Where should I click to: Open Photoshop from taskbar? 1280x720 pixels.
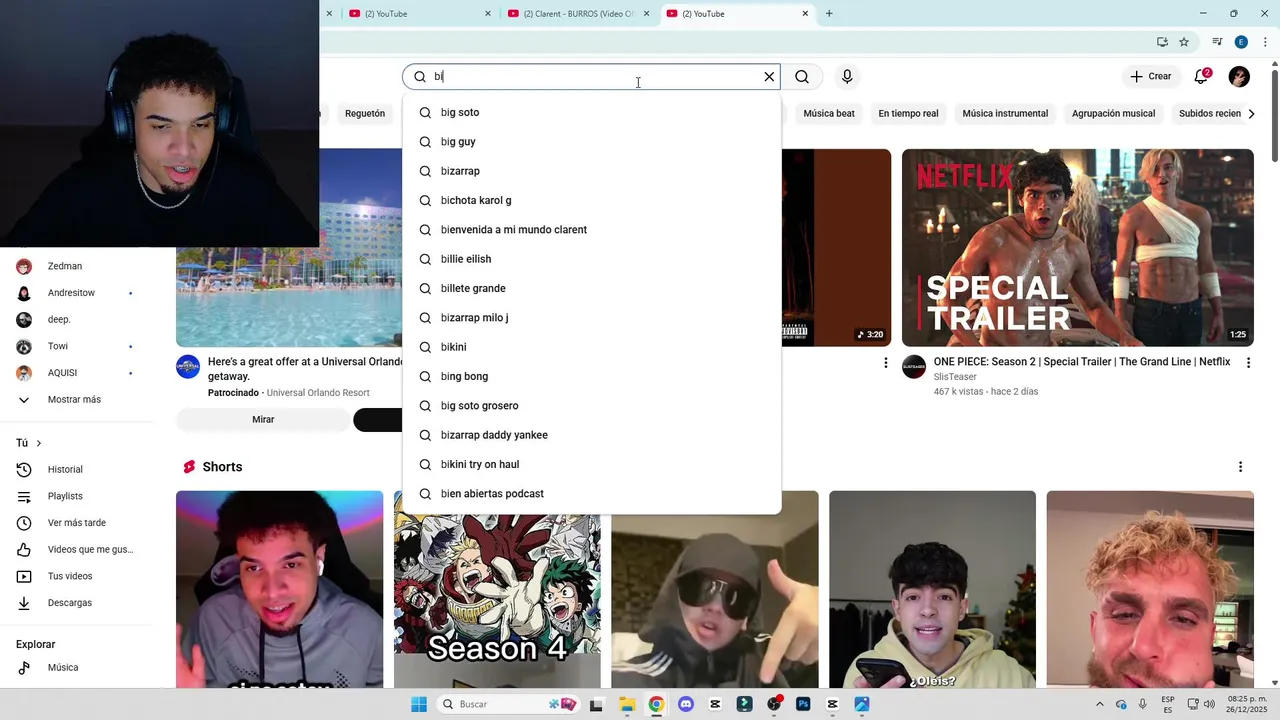tap(803, 704)
